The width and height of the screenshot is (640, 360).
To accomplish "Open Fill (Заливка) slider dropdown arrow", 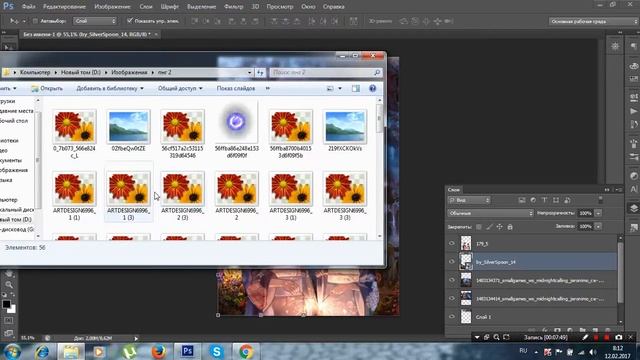I will point(598,226).
